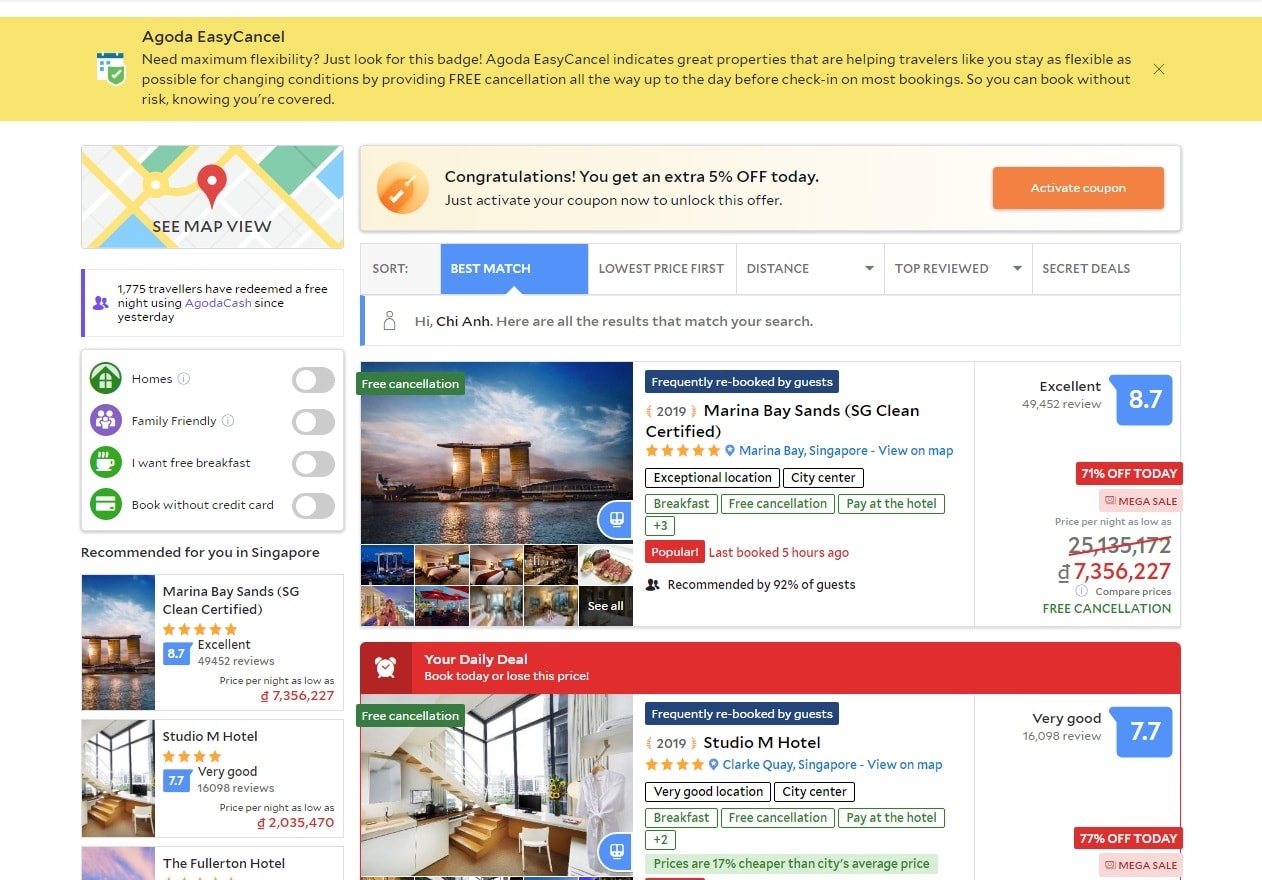Toggle the Homes filter switch

pyautogui.click(x=313, y=379)
